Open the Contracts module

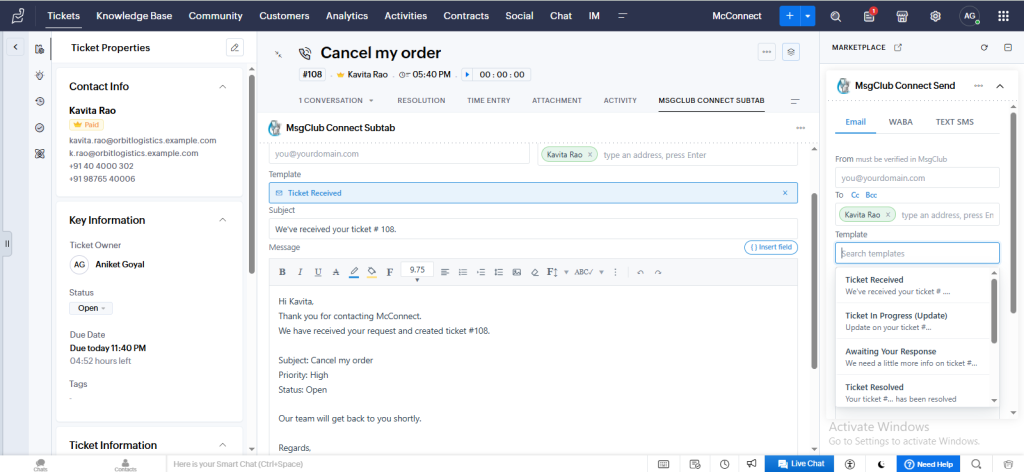pyautogui.click(x=466, y=16)
